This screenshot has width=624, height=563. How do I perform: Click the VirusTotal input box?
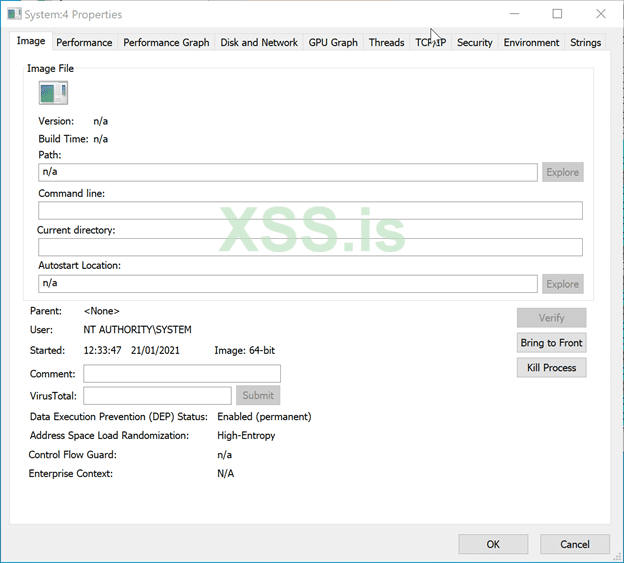(x=157, y=395)
